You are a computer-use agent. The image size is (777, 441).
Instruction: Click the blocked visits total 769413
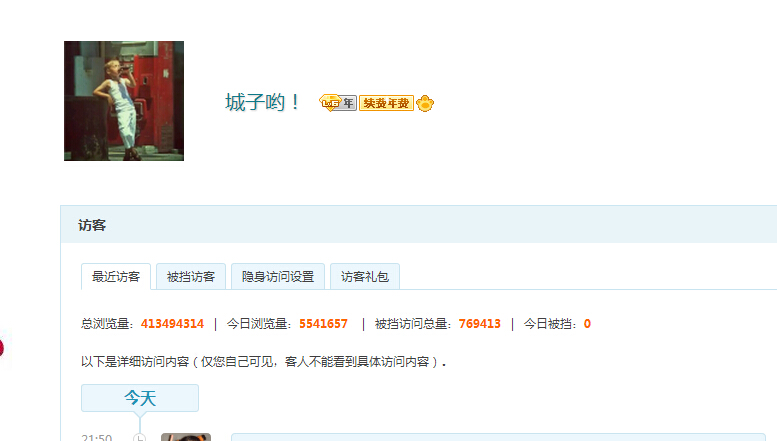click(480, 324)
